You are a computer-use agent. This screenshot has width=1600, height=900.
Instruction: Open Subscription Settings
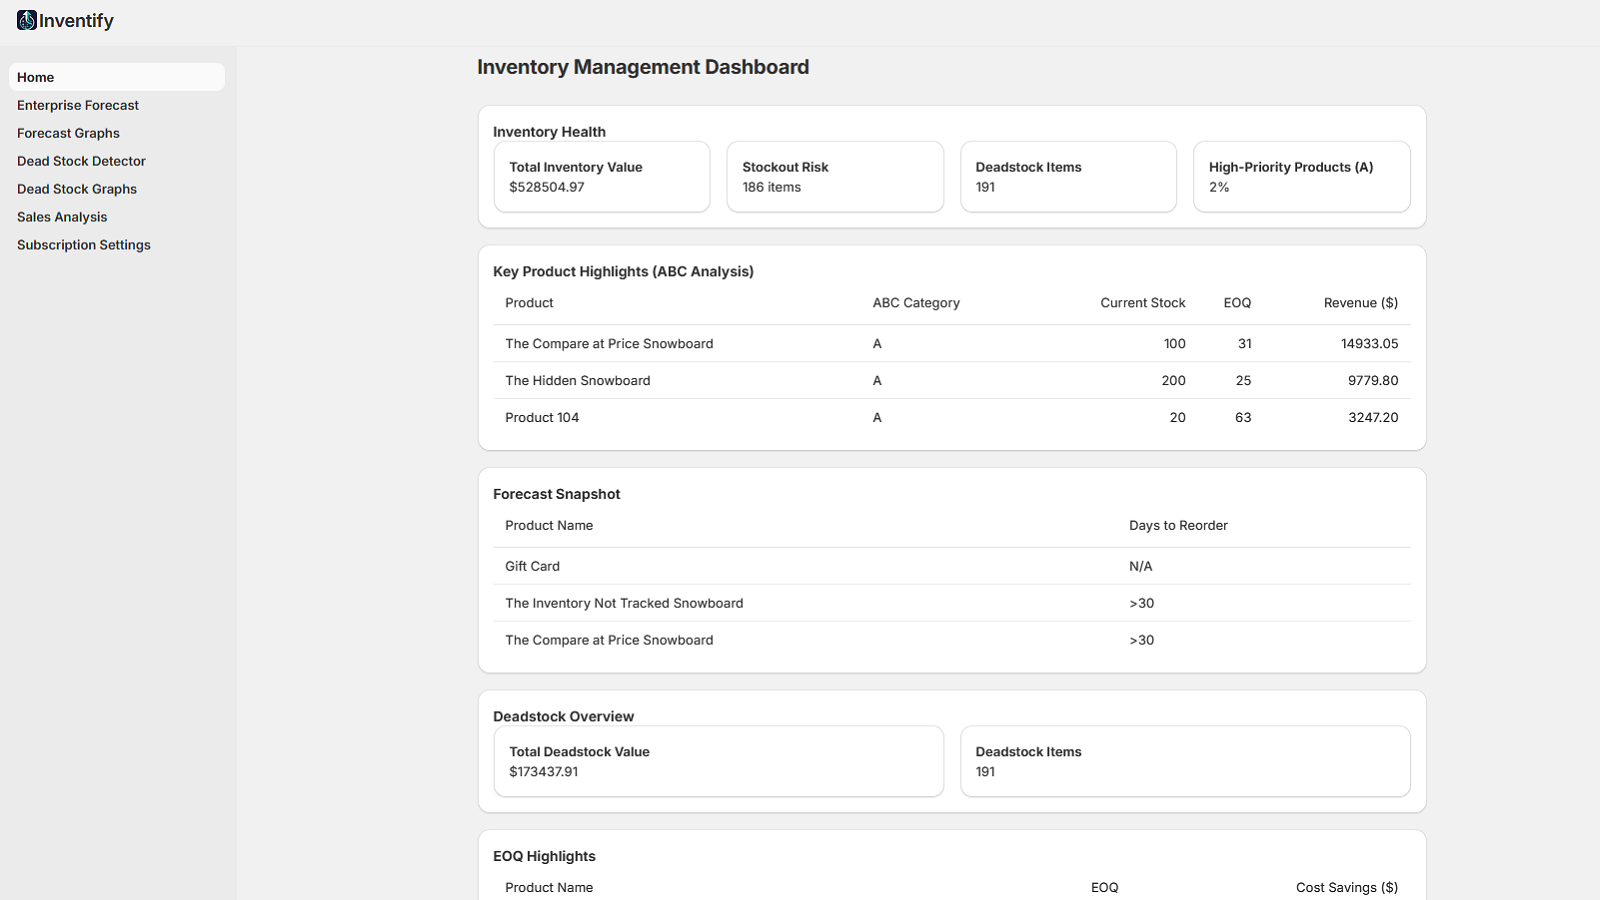(84, 245)
